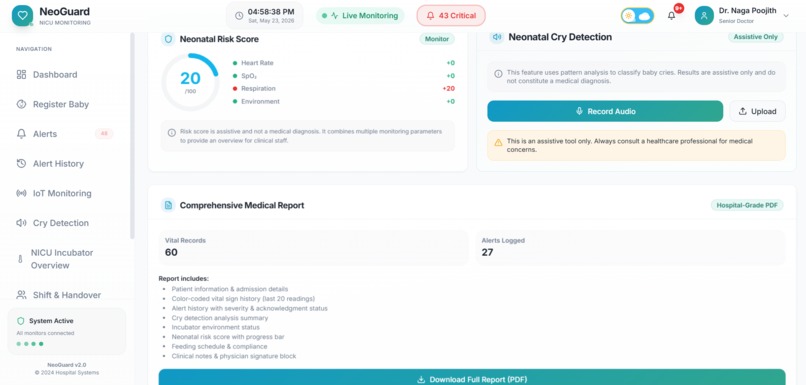Click the System Active shield icon
The image size is (806, 385).
coord(21,321)
